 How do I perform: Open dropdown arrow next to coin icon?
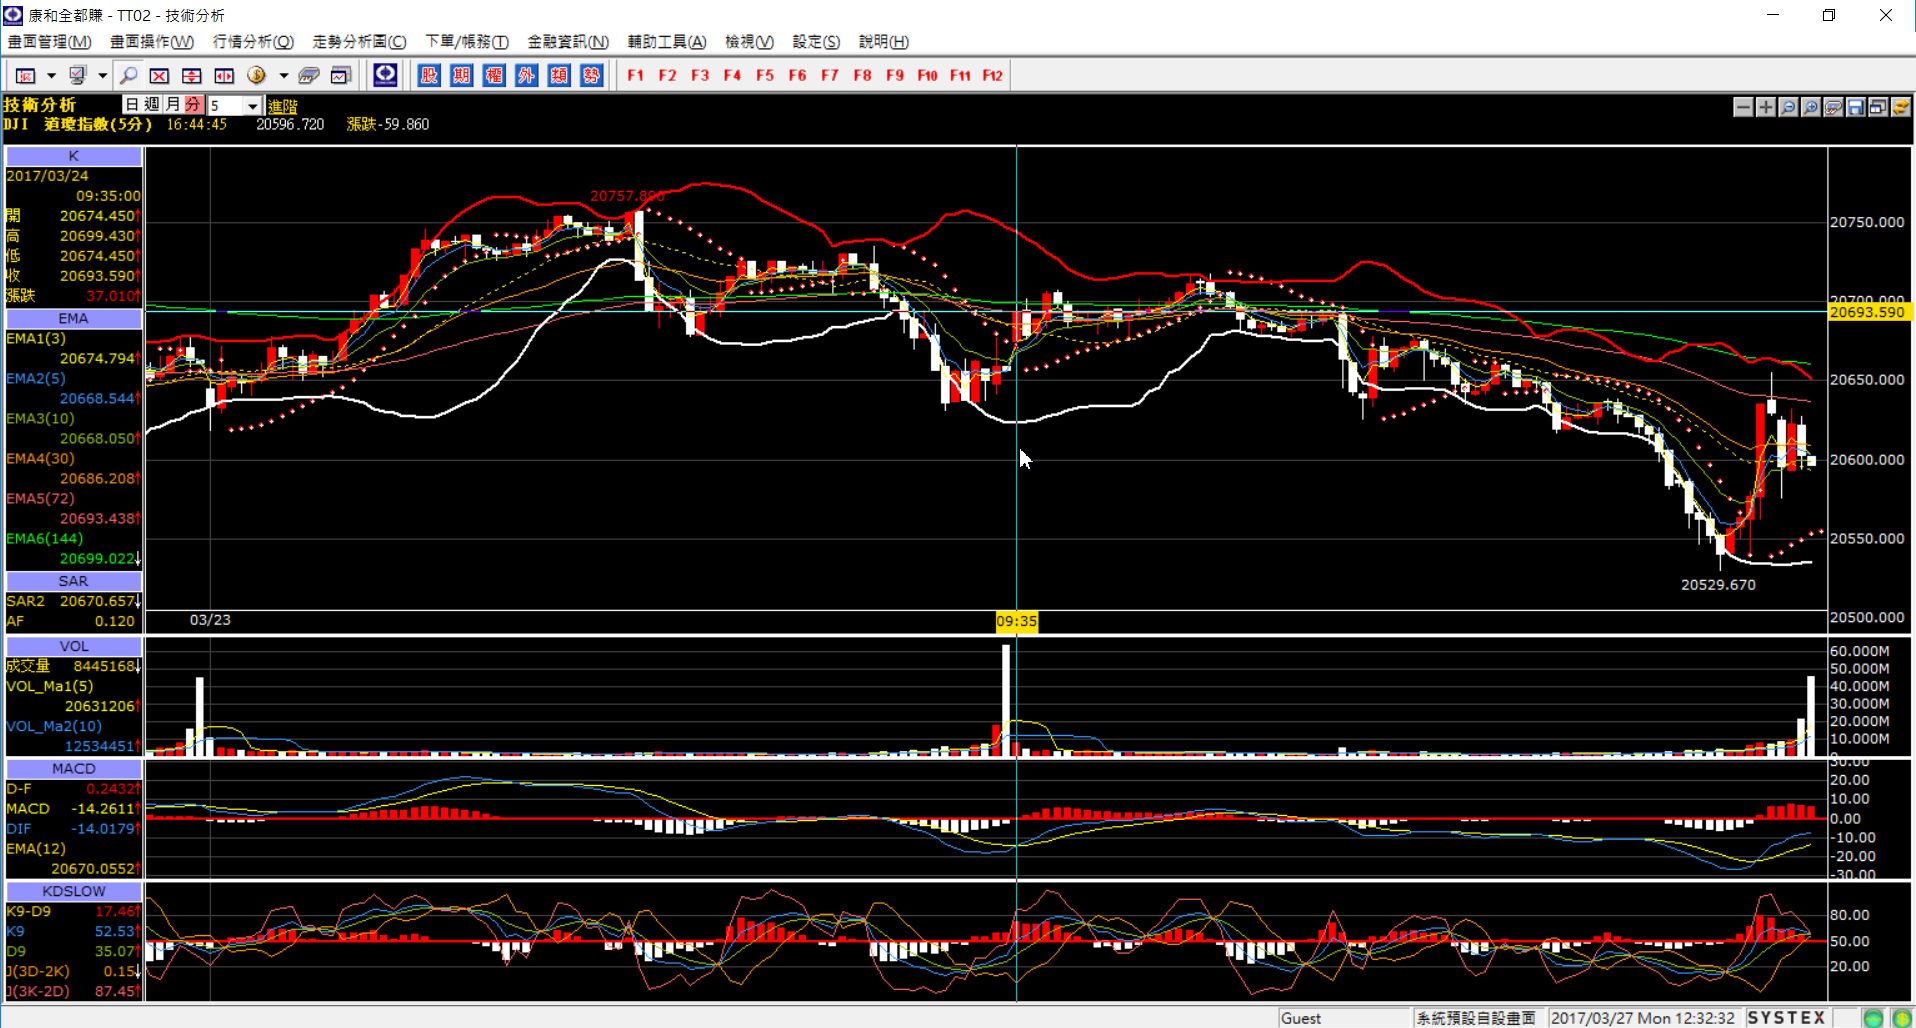pos(284,75)
